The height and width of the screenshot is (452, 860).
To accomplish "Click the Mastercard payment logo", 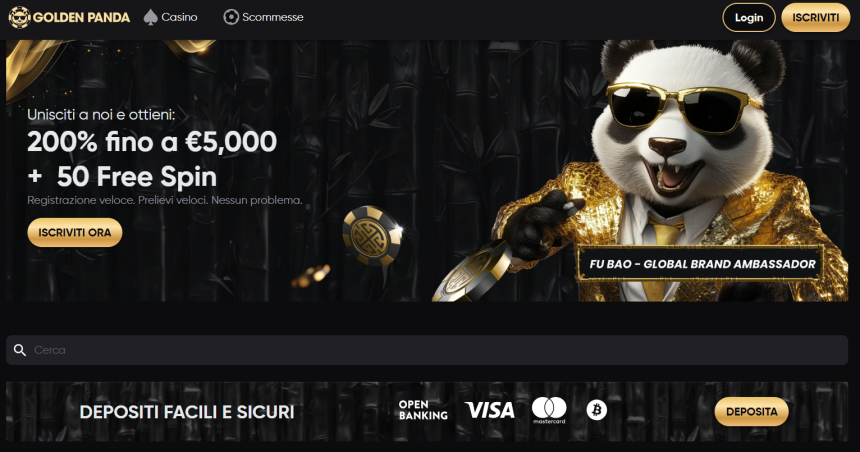I will tap(549, 410).
